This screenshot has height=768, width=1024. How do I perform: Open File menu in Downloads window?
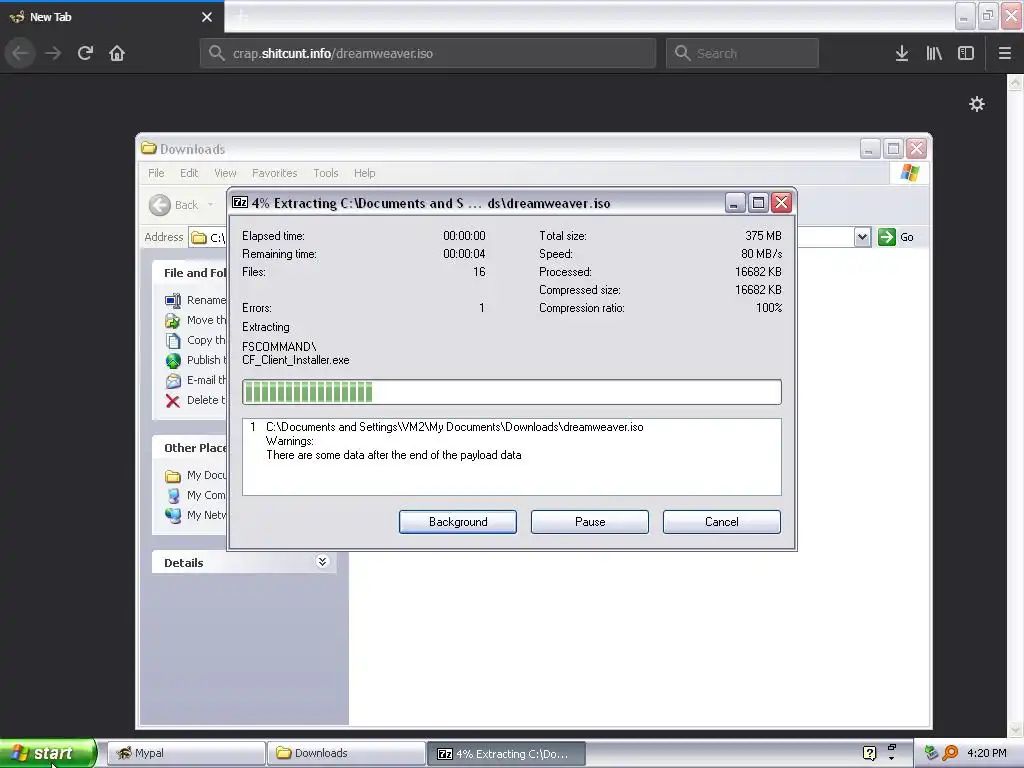156,173
